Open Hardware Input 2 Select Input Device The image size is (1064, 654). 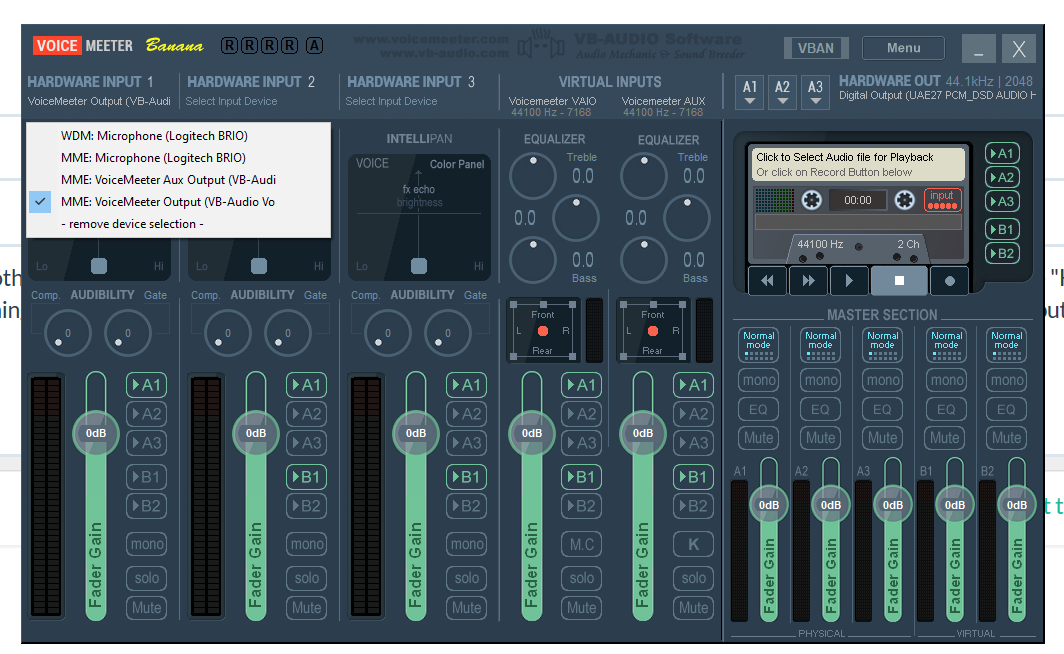click(x=231, y=101)
